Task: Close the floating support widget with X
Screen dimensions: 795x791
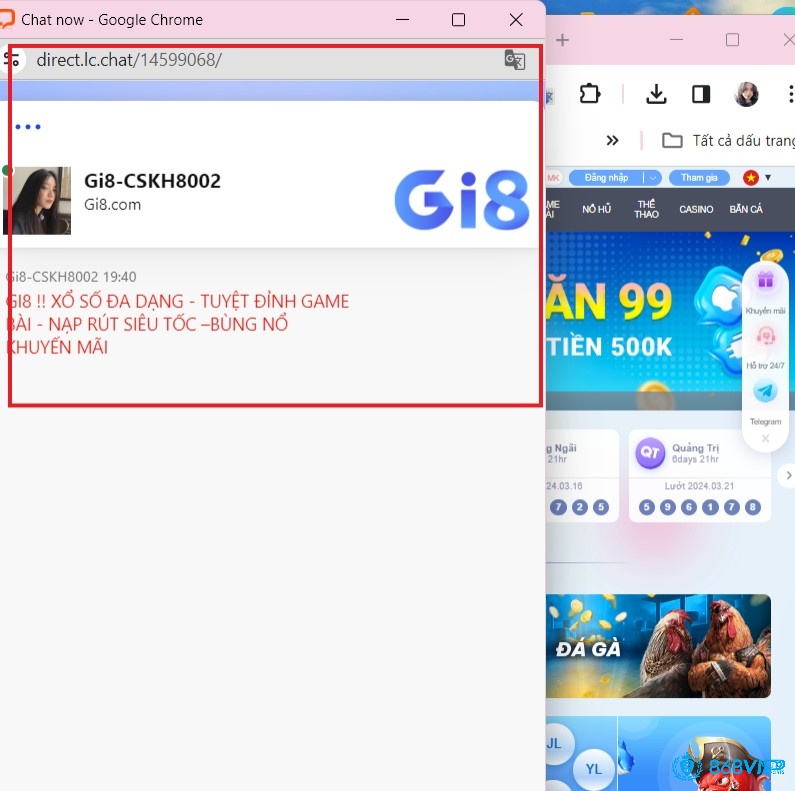Action: point(765,439)
